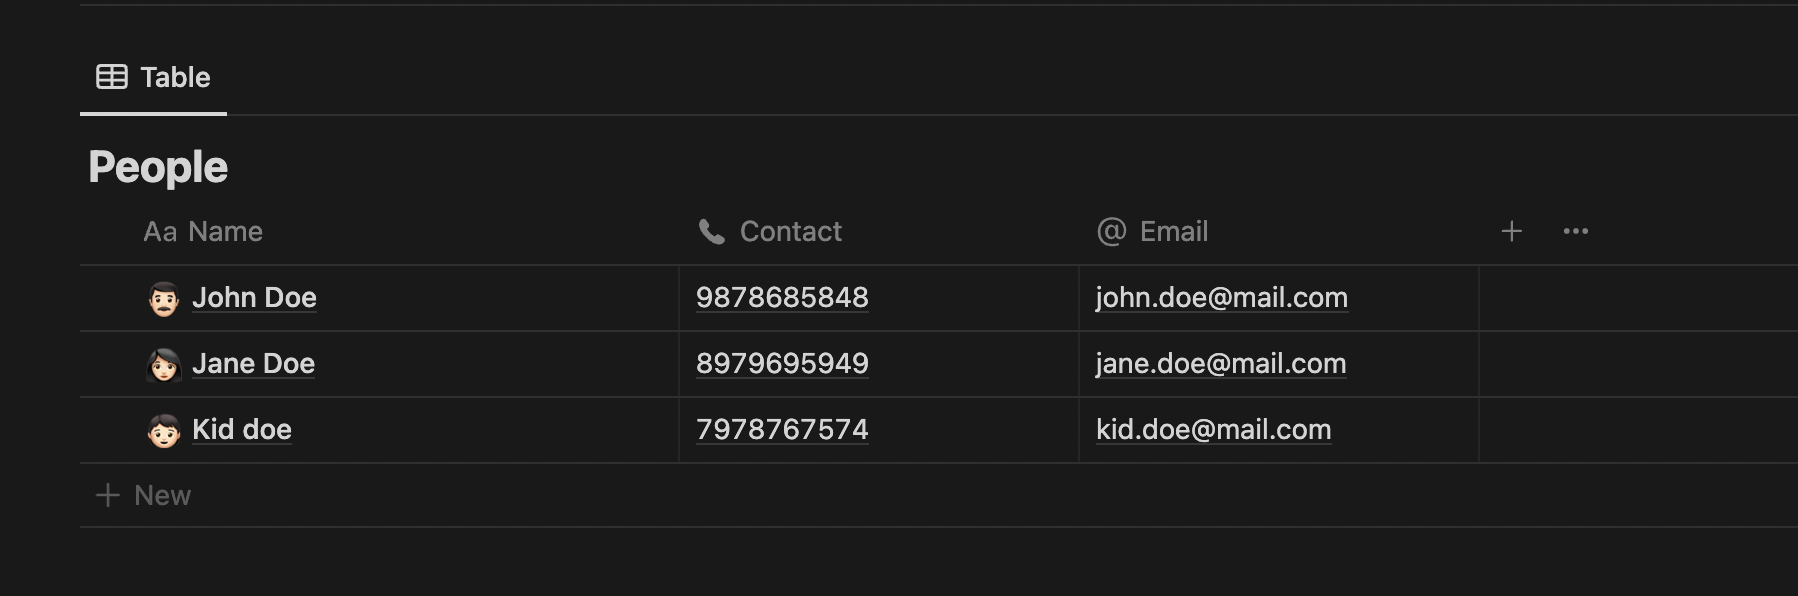The width and height of the screenshot is (1798, 596).
Task: Click the @ icon in Email header
Action: [1112, 232]
